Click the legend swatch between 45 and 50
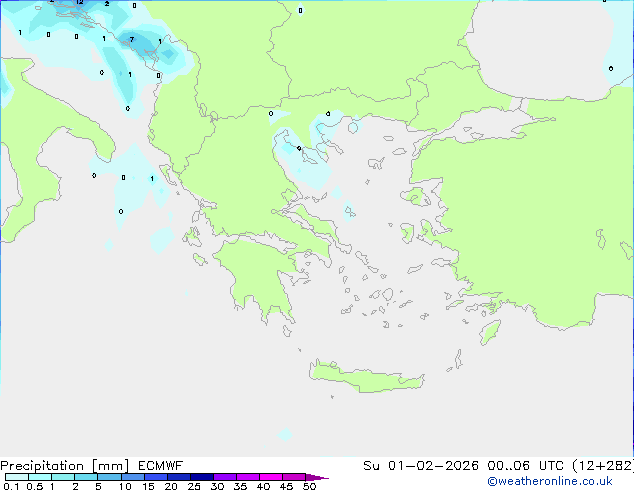This screenshot has height=490, width=634. click(294, 477)
